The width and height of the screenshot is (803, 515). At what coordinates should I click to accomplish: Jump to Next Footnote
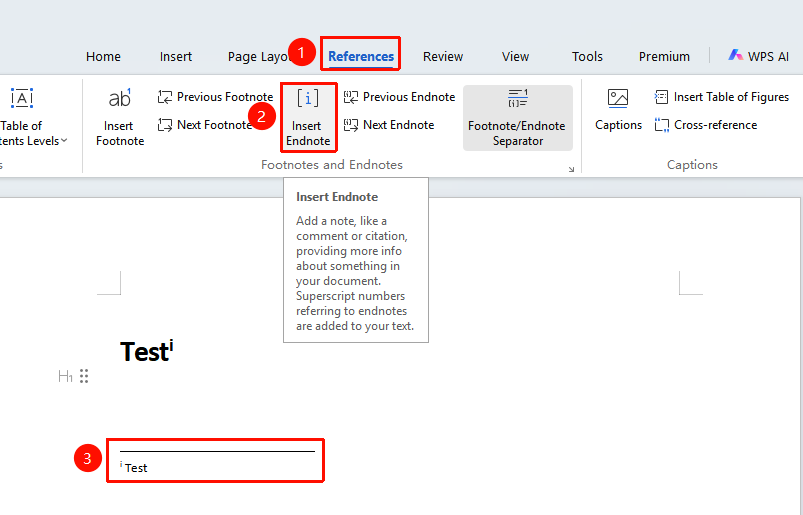(205, 124)
